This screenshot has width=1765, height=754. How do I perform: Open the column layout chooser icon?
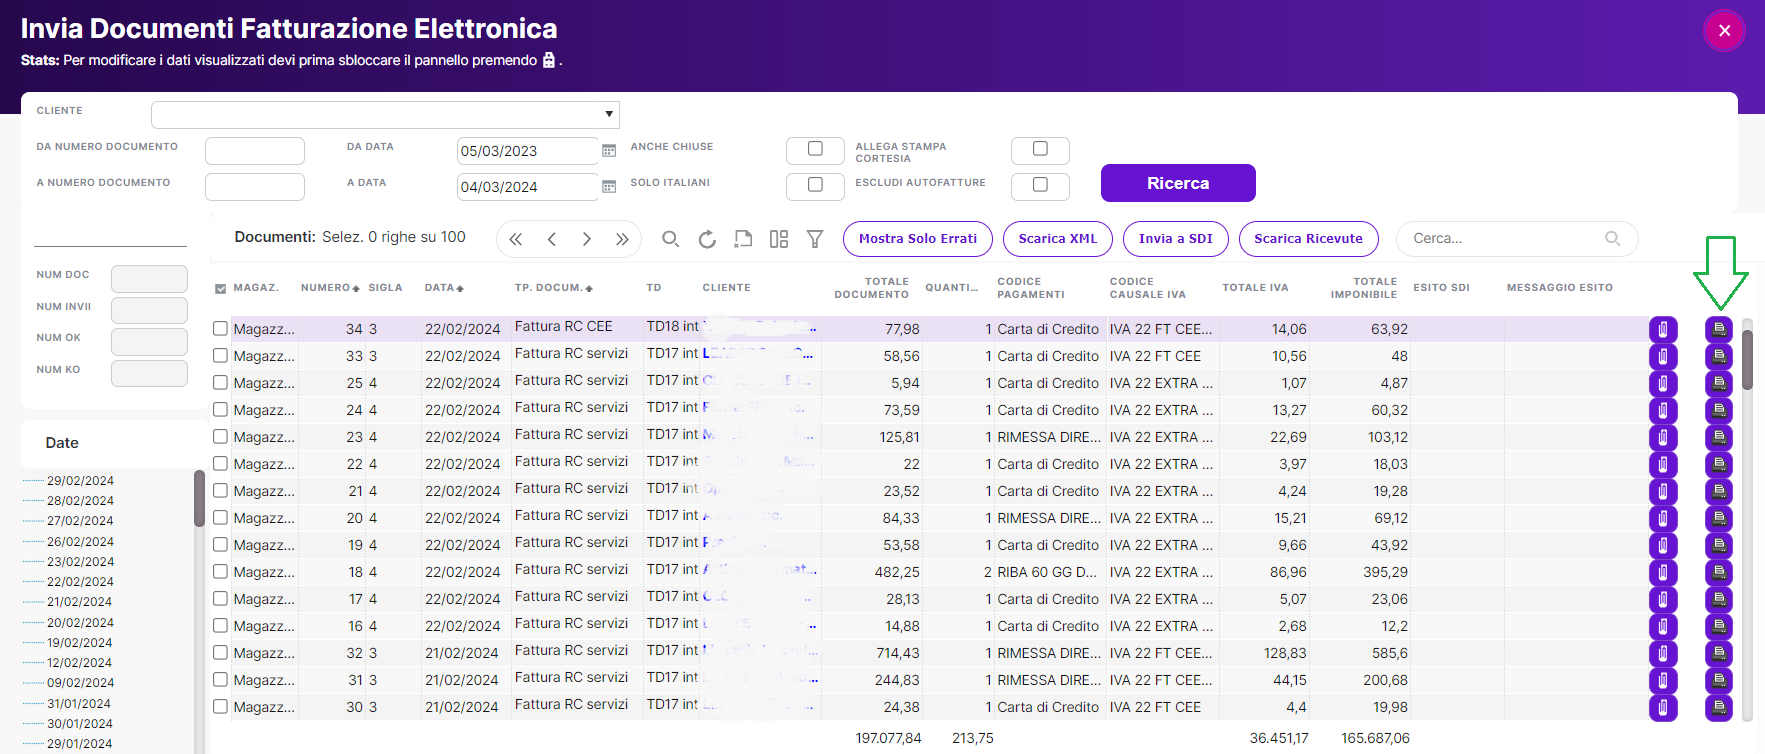pos(779,239)
